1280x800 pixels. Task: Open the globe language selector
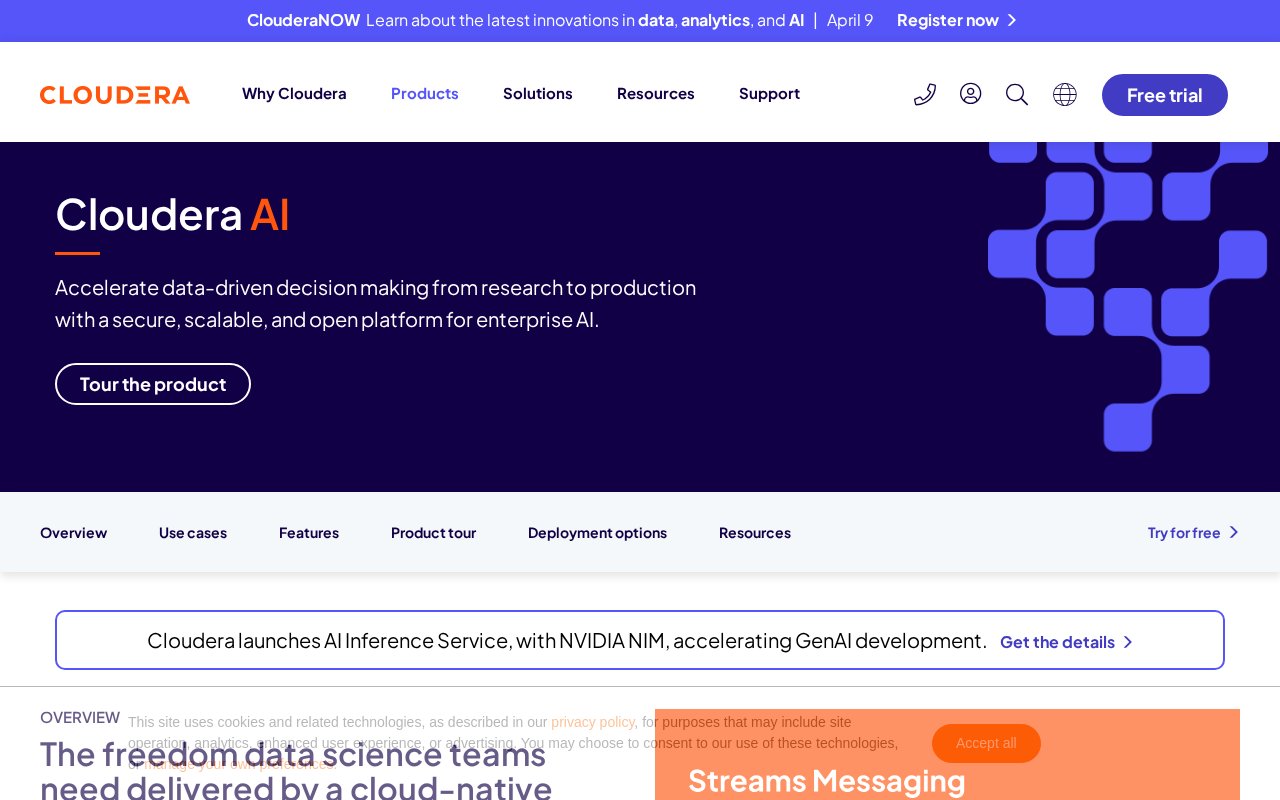click(x=1065, y=94)
